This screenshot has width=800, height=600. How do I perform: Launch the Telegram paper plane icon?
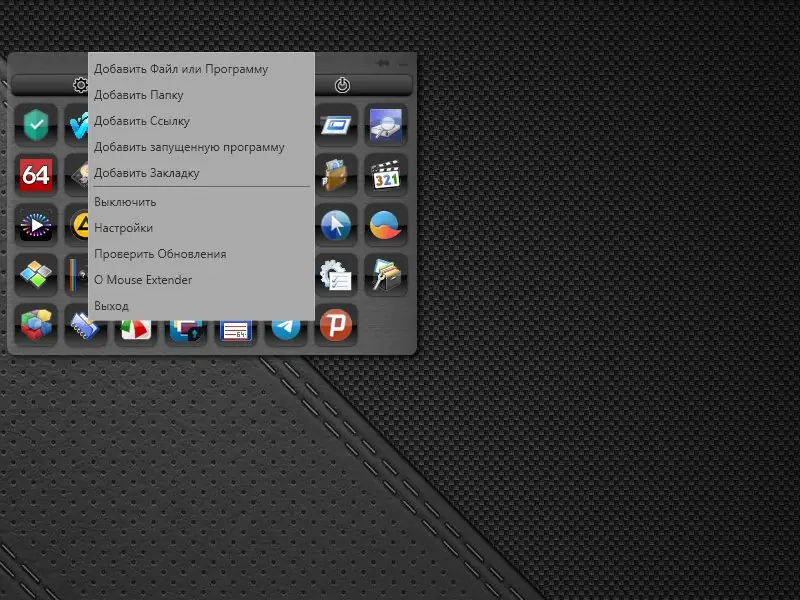(x=286, y=331)
